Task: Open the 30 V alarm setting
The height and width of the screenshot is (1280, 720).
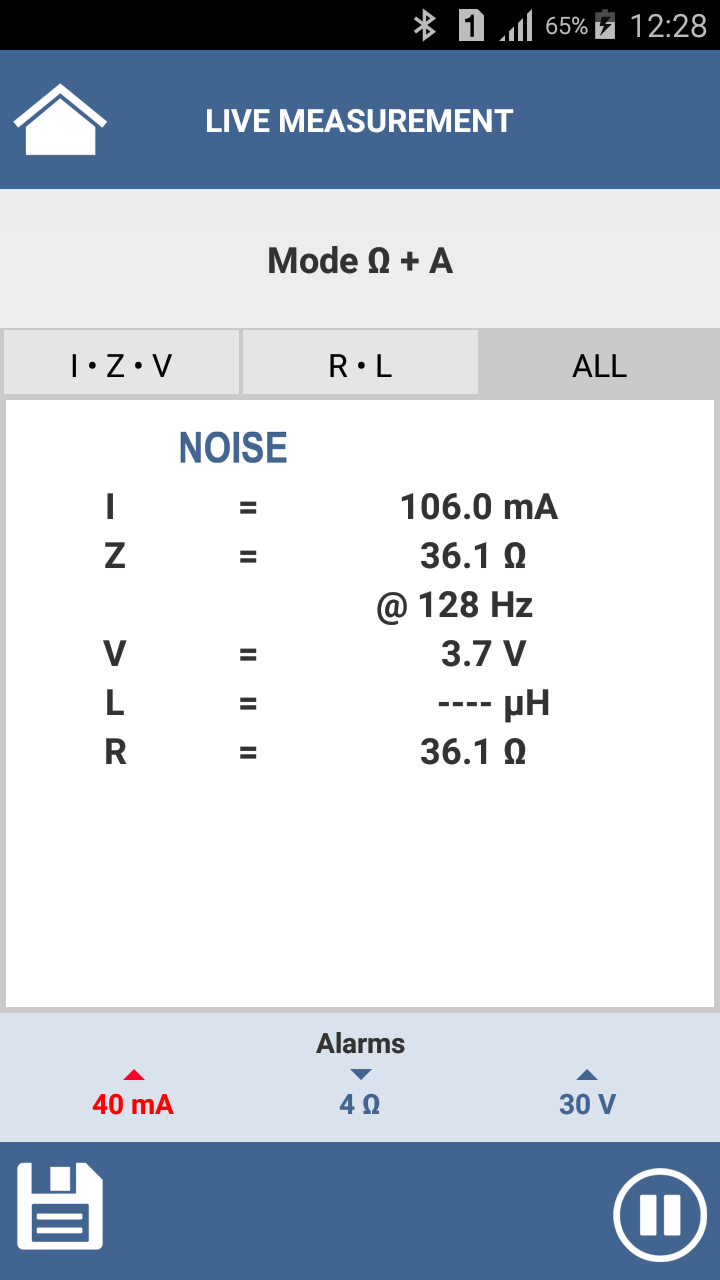Action: point(587,1104)
